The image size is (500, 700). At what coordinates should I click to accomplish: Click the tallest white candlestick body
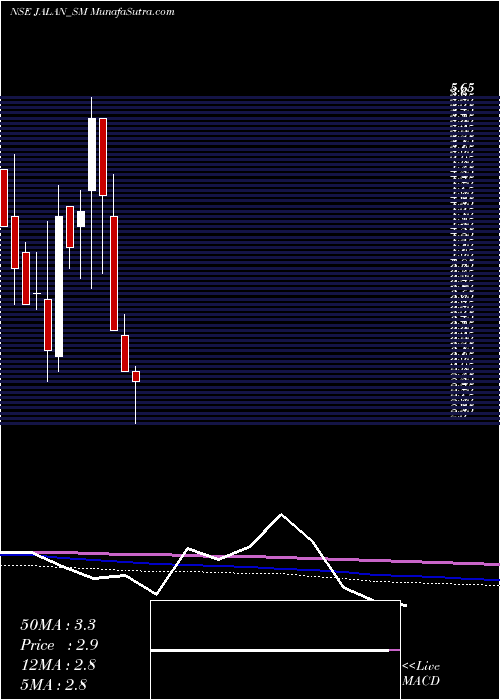59,287
